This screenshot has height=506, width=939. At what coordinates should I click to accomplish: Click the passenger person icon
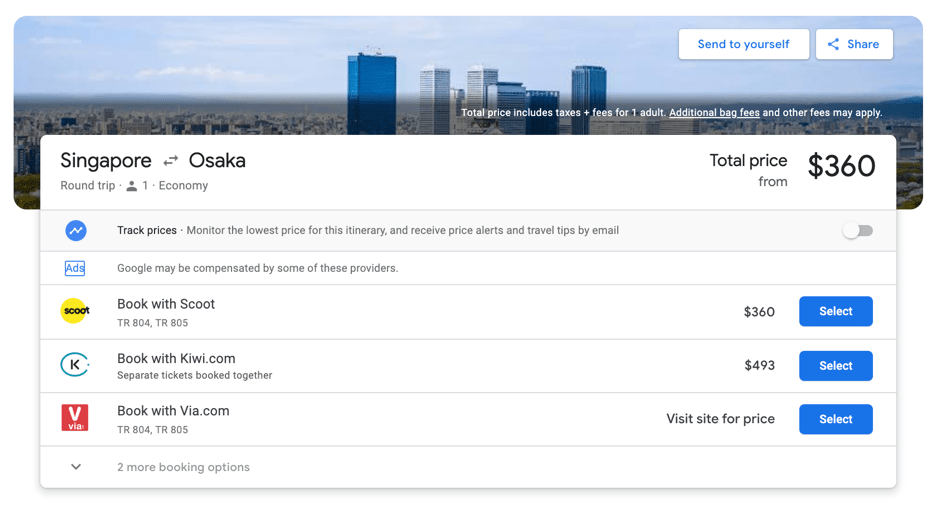[131, 186]
